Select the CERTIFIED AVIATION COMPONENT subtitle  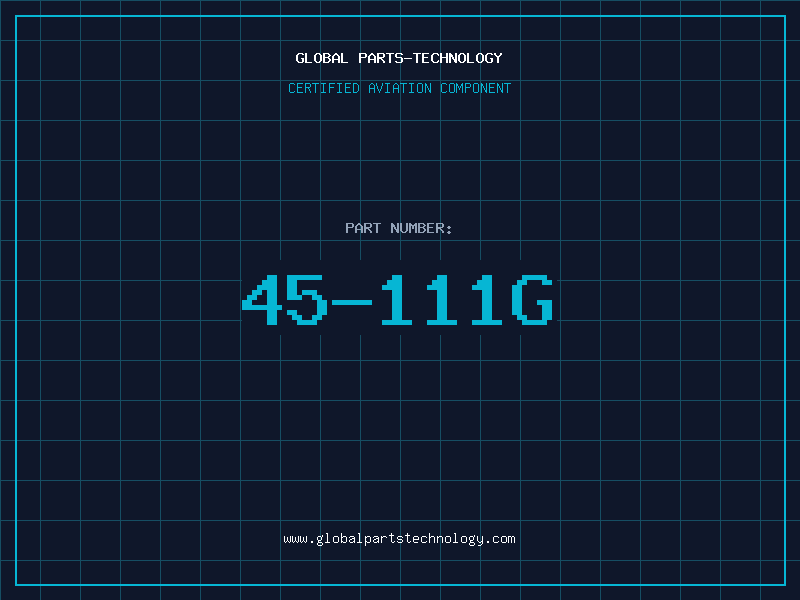399,88
